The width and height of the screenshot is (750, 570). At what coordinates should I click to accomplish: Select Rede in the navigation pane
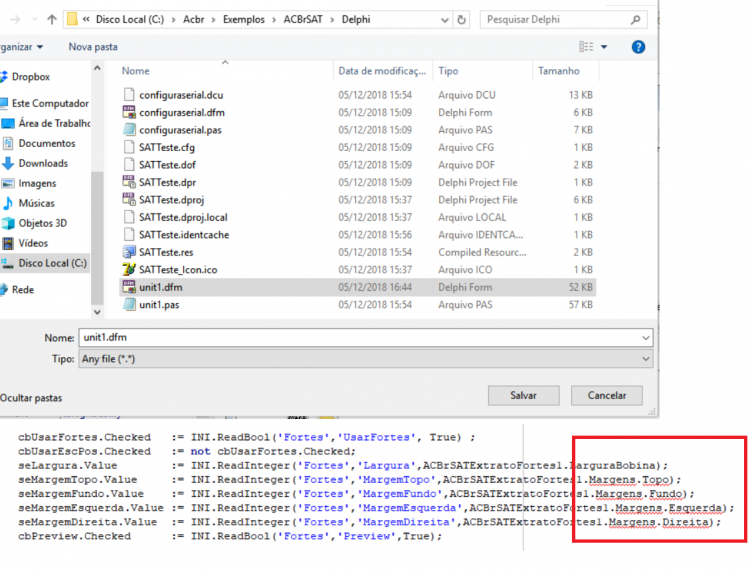click(x=22, y=290)
